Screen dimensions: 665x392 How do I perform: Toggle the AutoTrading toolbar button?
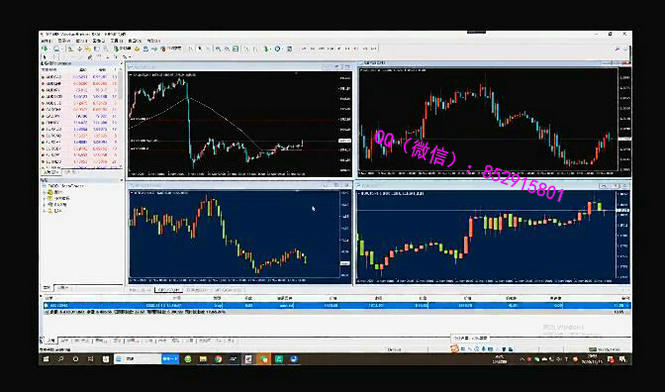[171, 49]
